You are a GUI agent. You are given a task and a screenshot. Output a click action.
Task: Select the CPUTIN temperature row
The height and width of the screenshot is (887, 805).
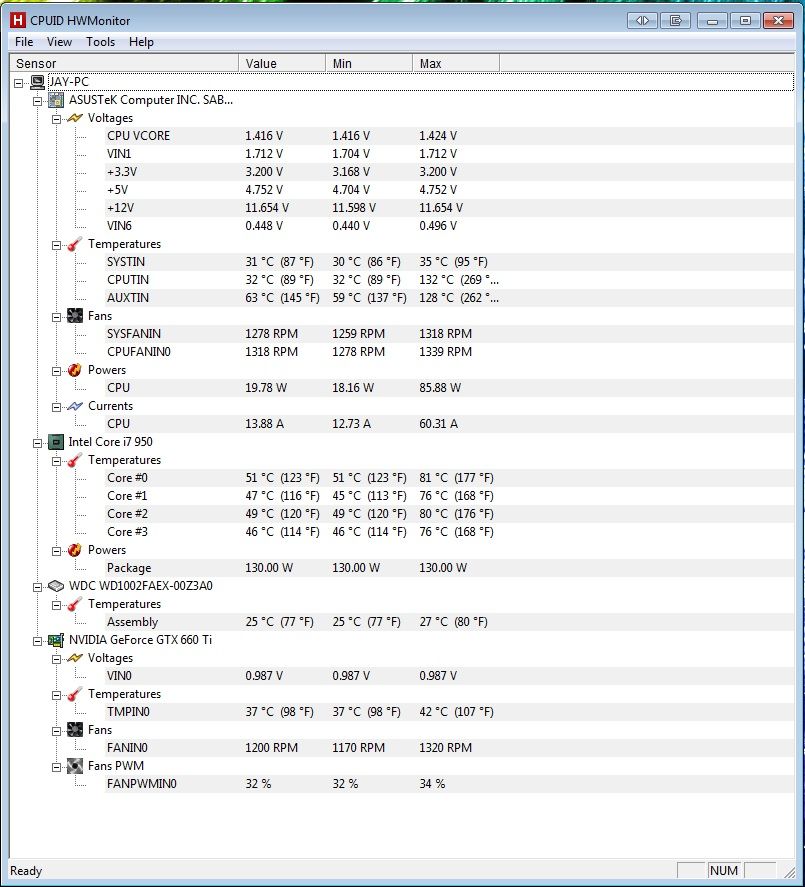point(449,280)
